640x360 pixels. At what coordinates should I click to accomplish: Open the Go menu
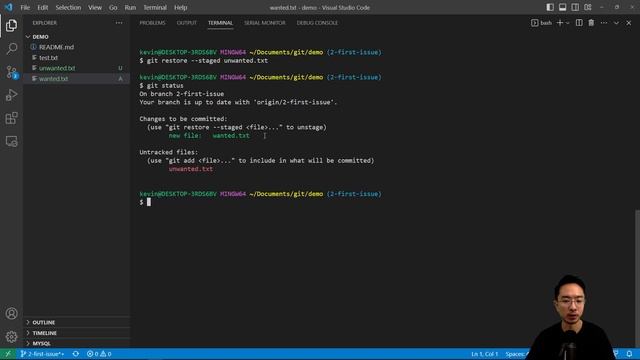113,7
